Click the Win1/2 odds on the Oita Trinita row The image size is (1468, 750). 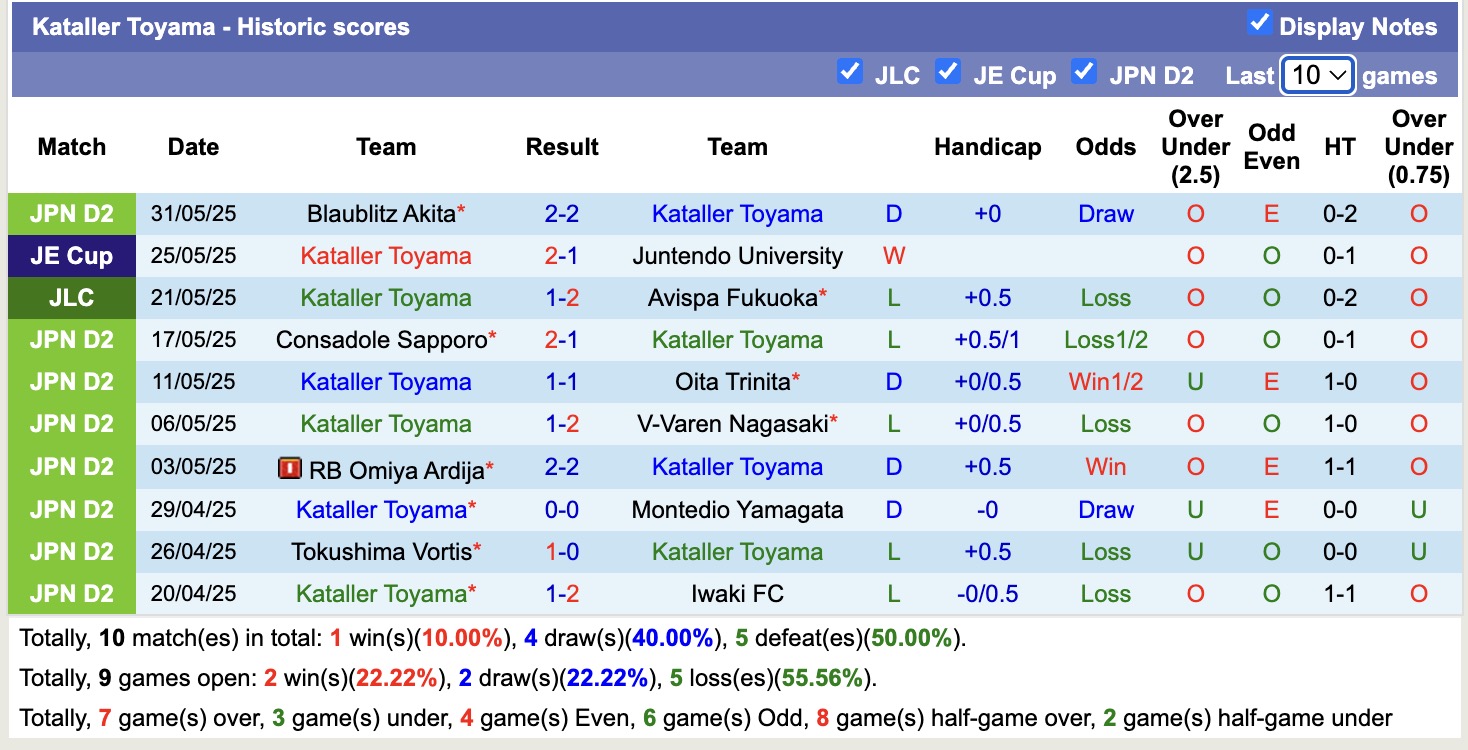tap(1106, 381)
